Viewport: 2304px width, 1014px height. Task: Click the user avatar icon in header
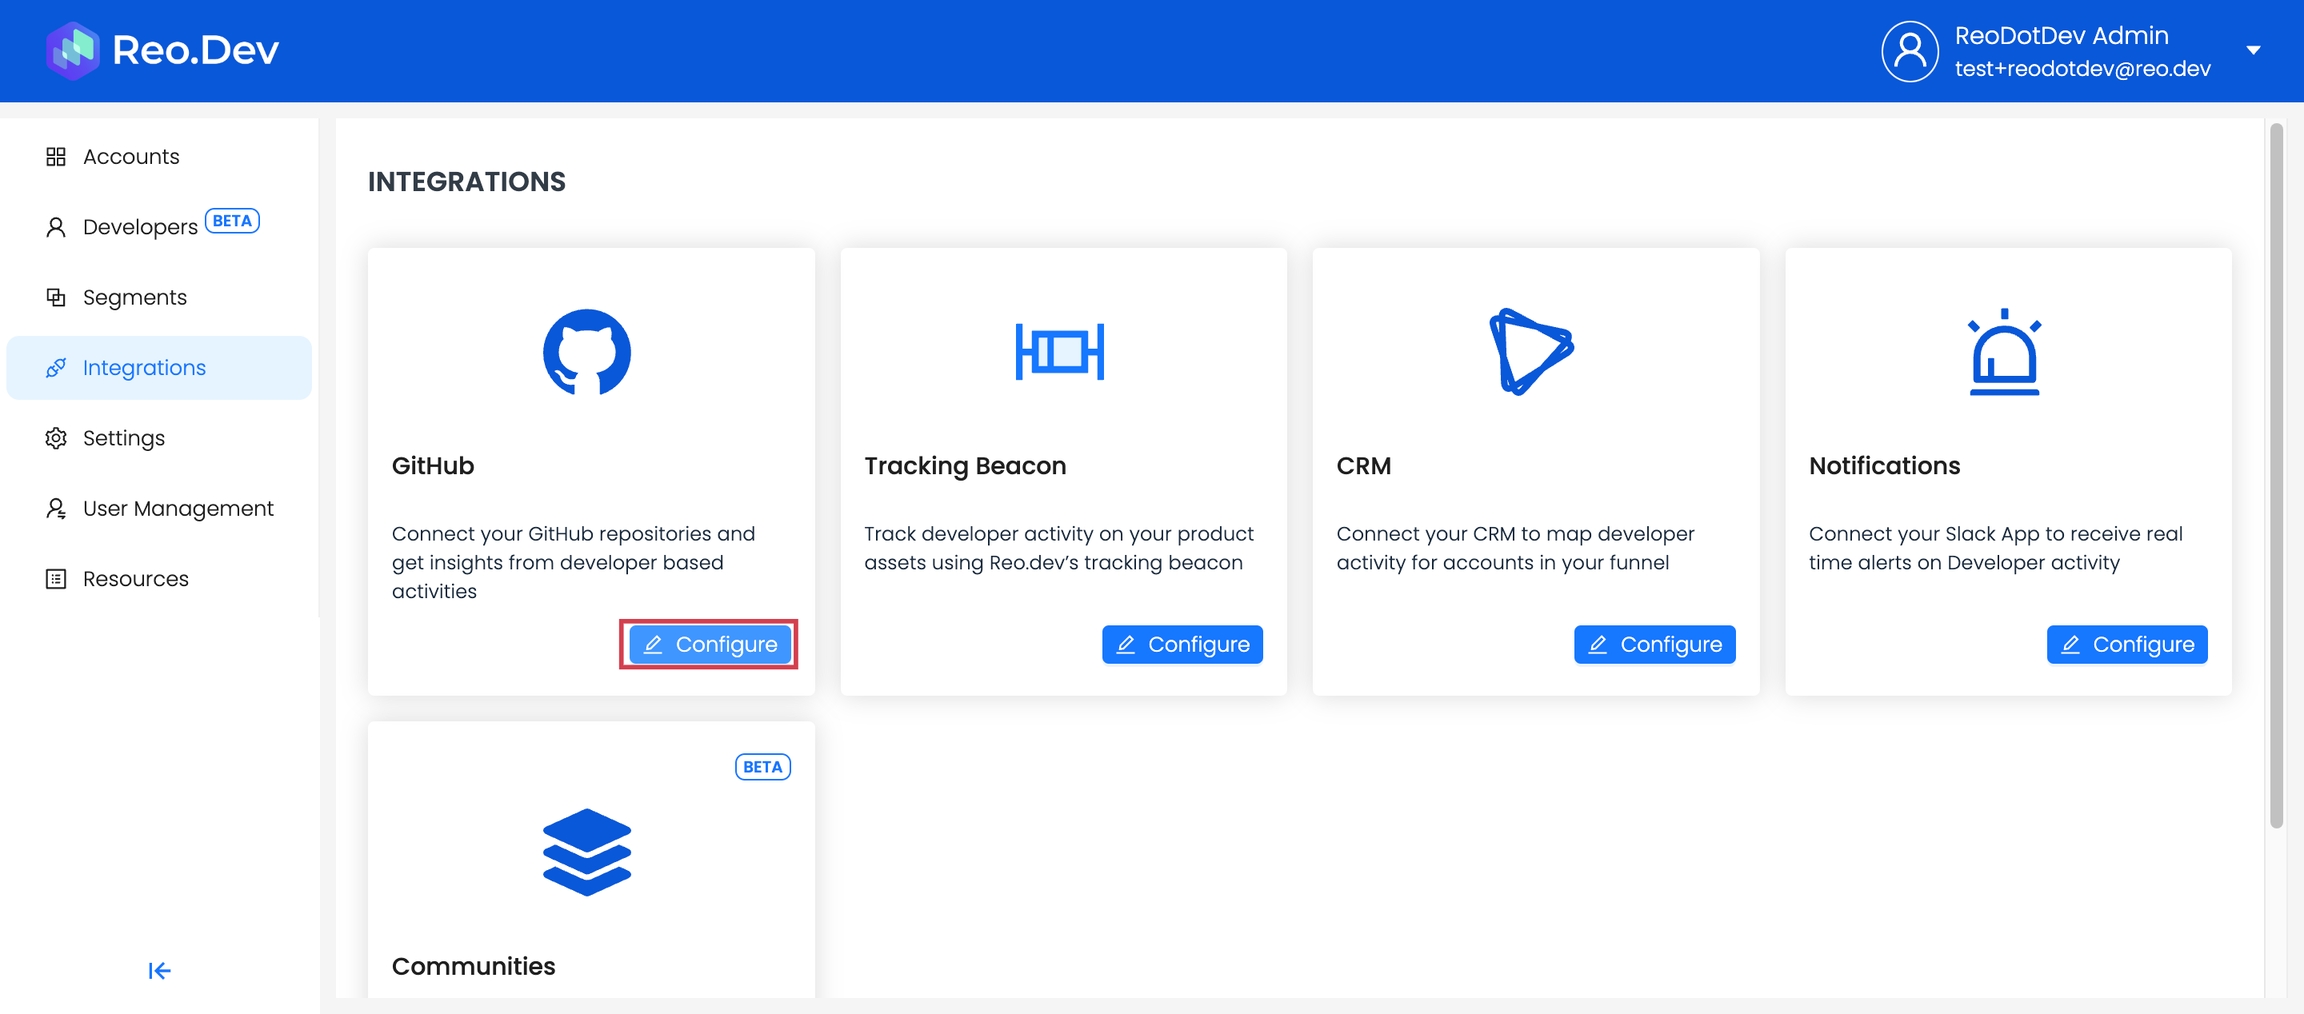(x=1909, y=51)
